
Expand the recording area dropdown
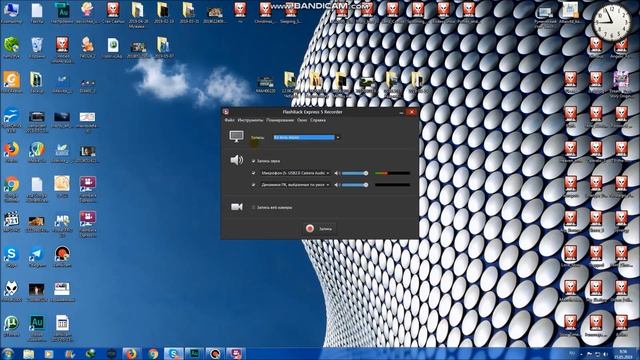coord(338,138)
